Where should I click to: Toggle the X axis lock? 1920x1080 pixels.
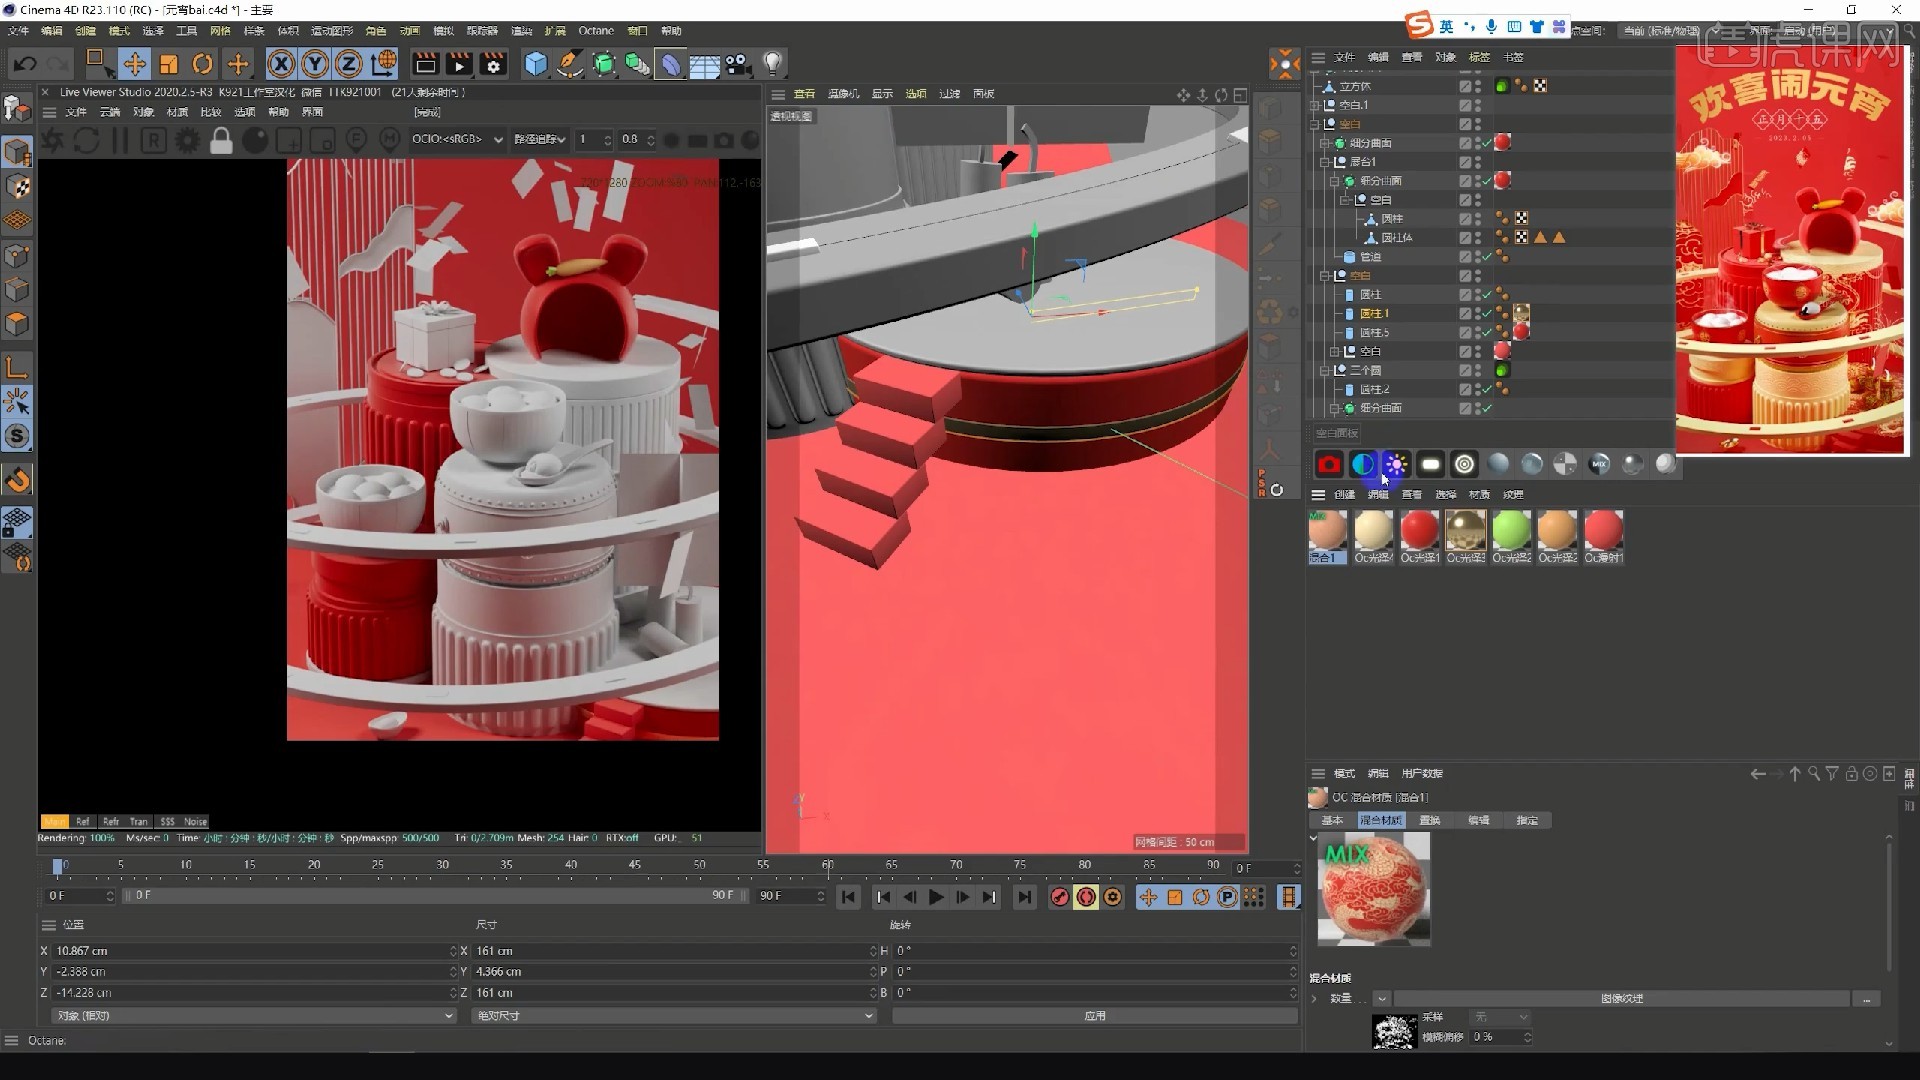[x=282, y=64]
